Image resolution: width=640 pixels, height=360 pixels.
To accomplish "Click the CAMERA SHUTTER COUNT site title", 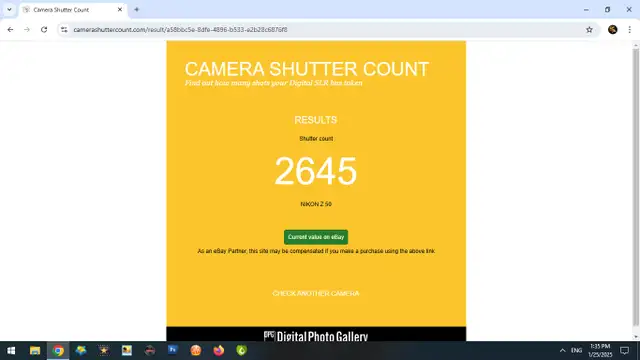I will 307,69.
